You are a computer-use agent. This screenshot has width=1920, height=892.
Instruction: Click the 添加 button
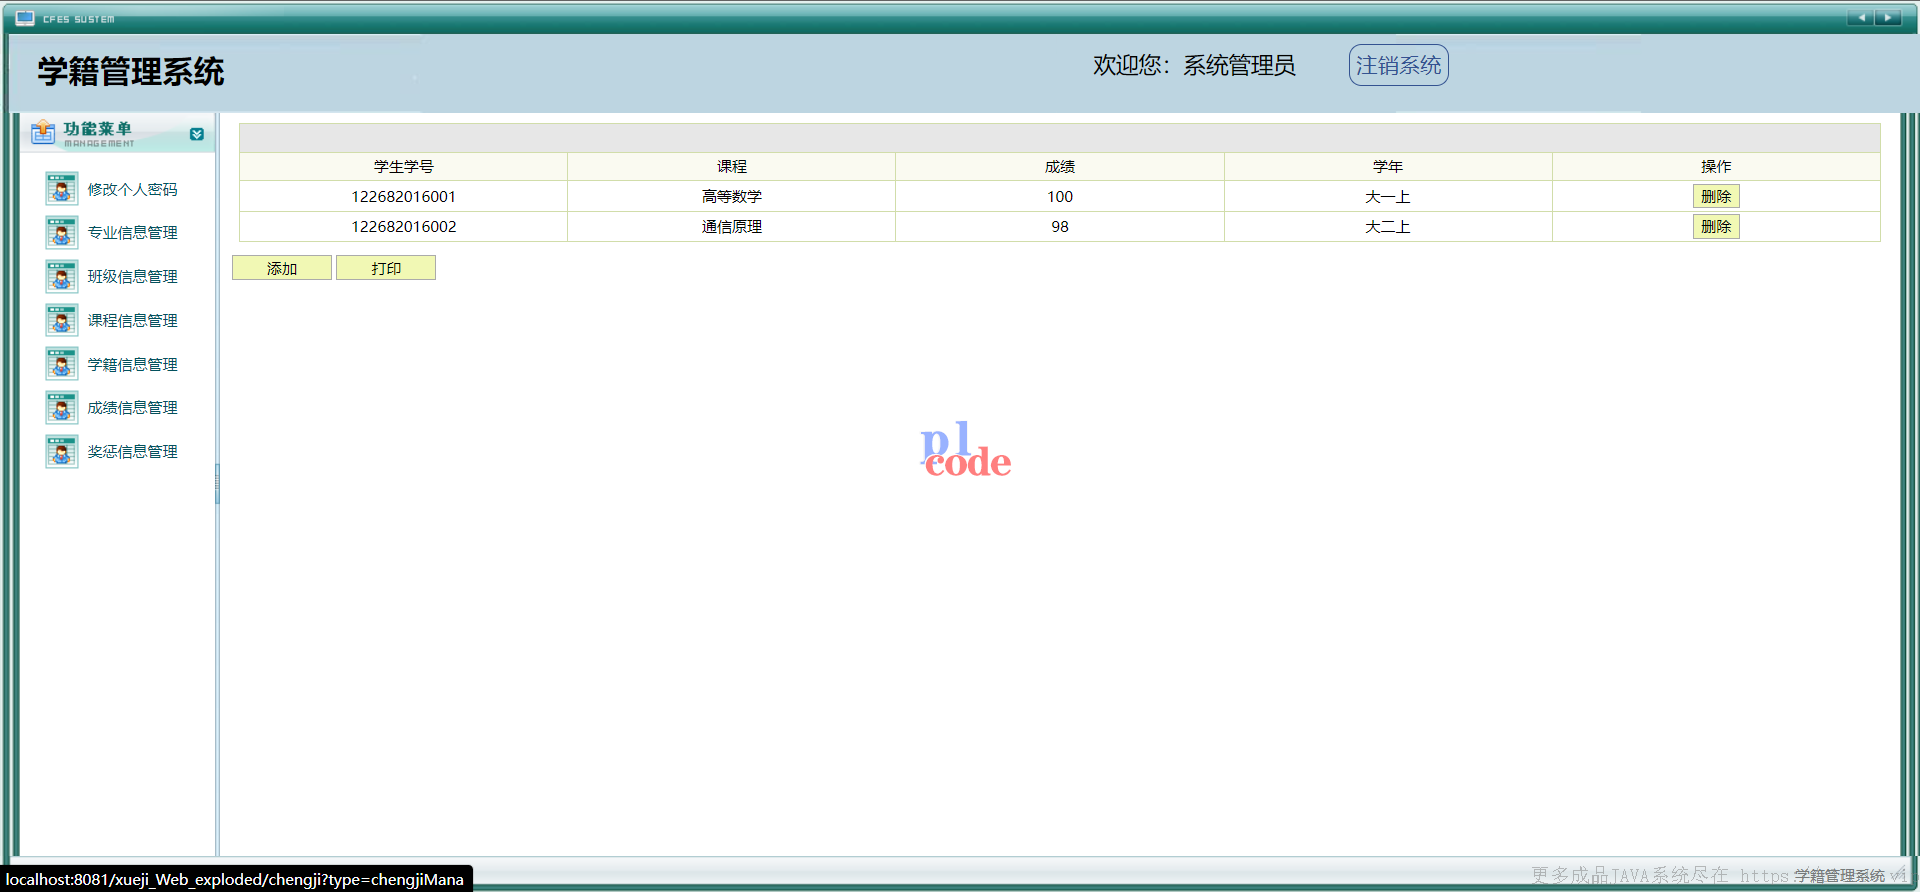[282, 268]
